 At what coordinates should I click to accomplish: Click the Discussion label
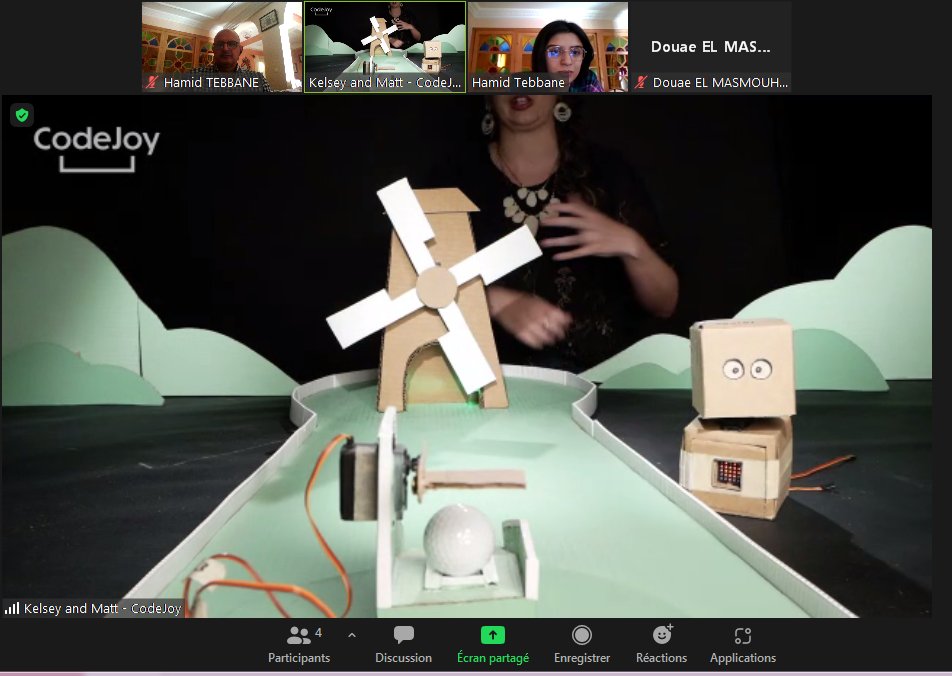pyautogui.click(x=403, y=658)
